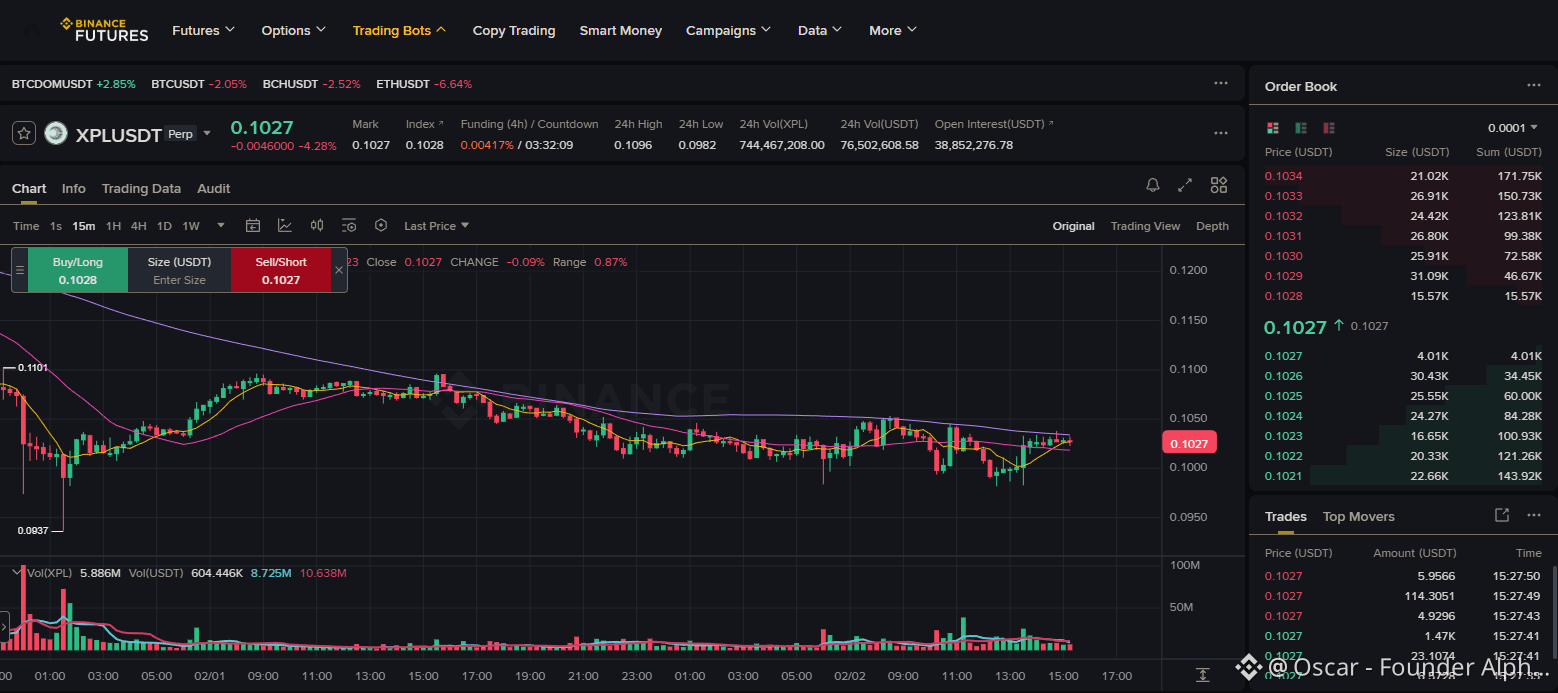Click the 0.1021 bid price row
This screenshot has height=693, width=1558.
(1403, 476)
